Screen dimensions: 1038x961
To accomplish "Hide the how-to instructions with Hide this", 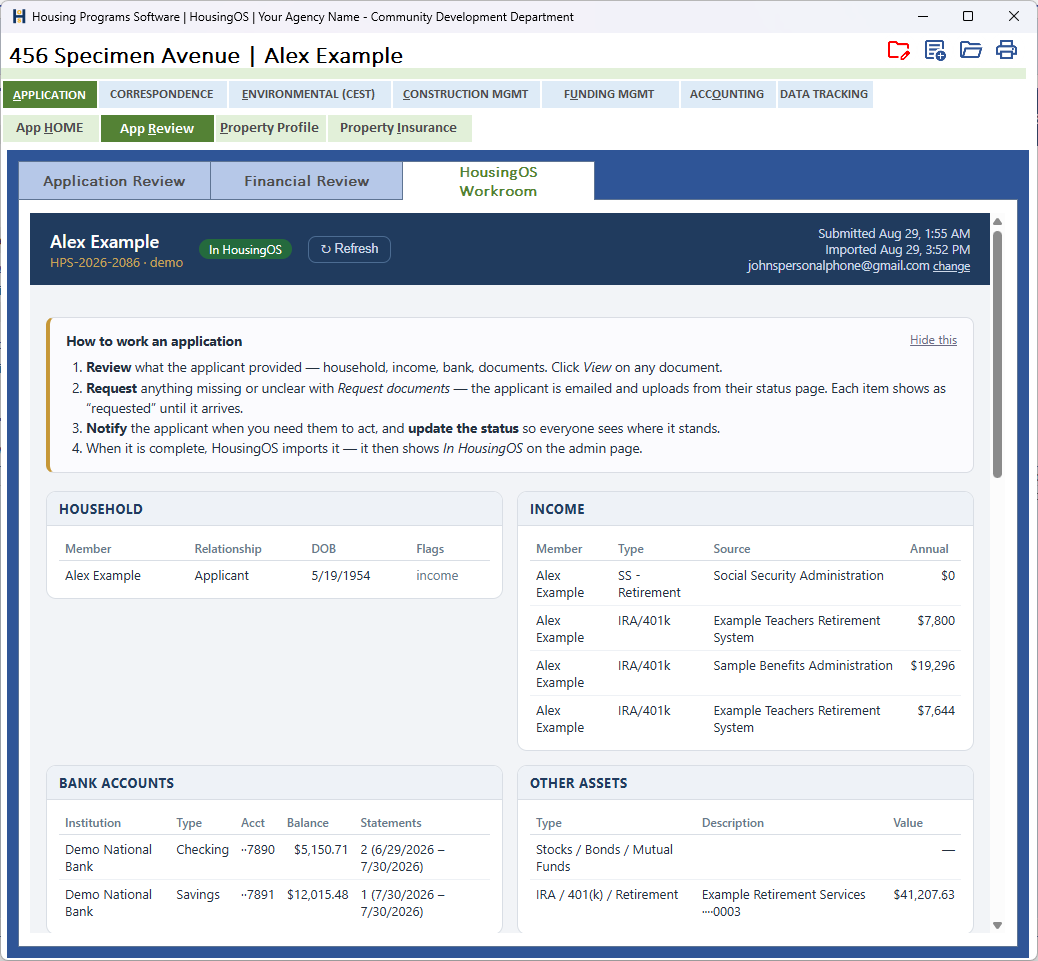I will point(933,340).
